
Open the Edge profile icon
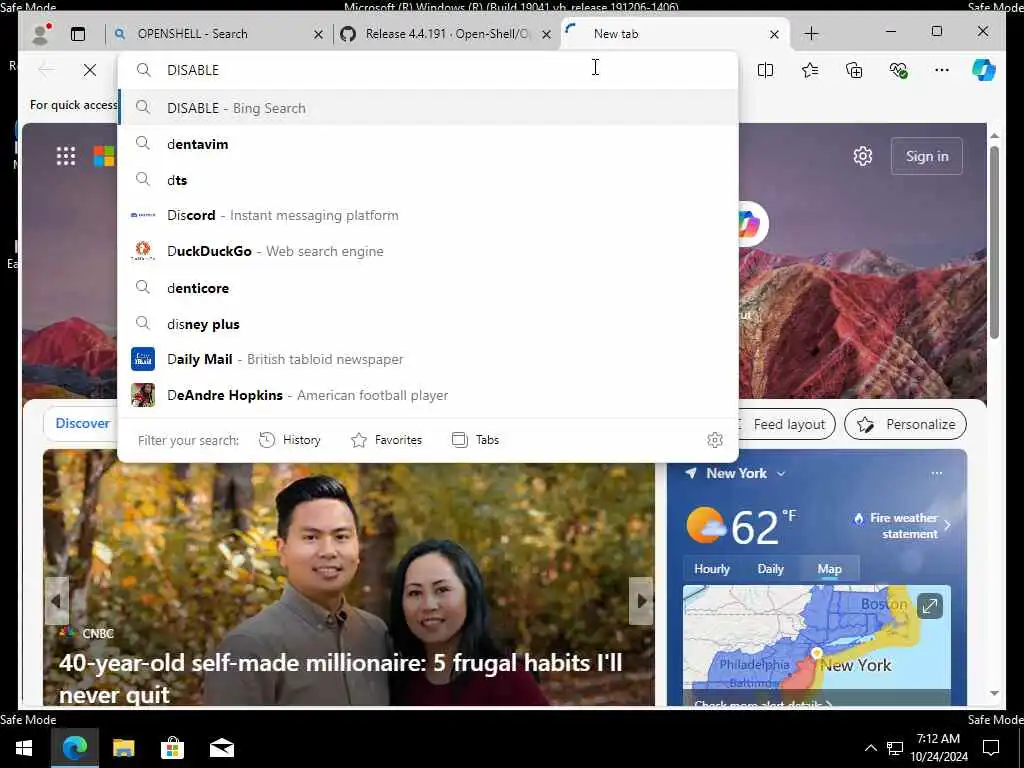pos(40,34)
